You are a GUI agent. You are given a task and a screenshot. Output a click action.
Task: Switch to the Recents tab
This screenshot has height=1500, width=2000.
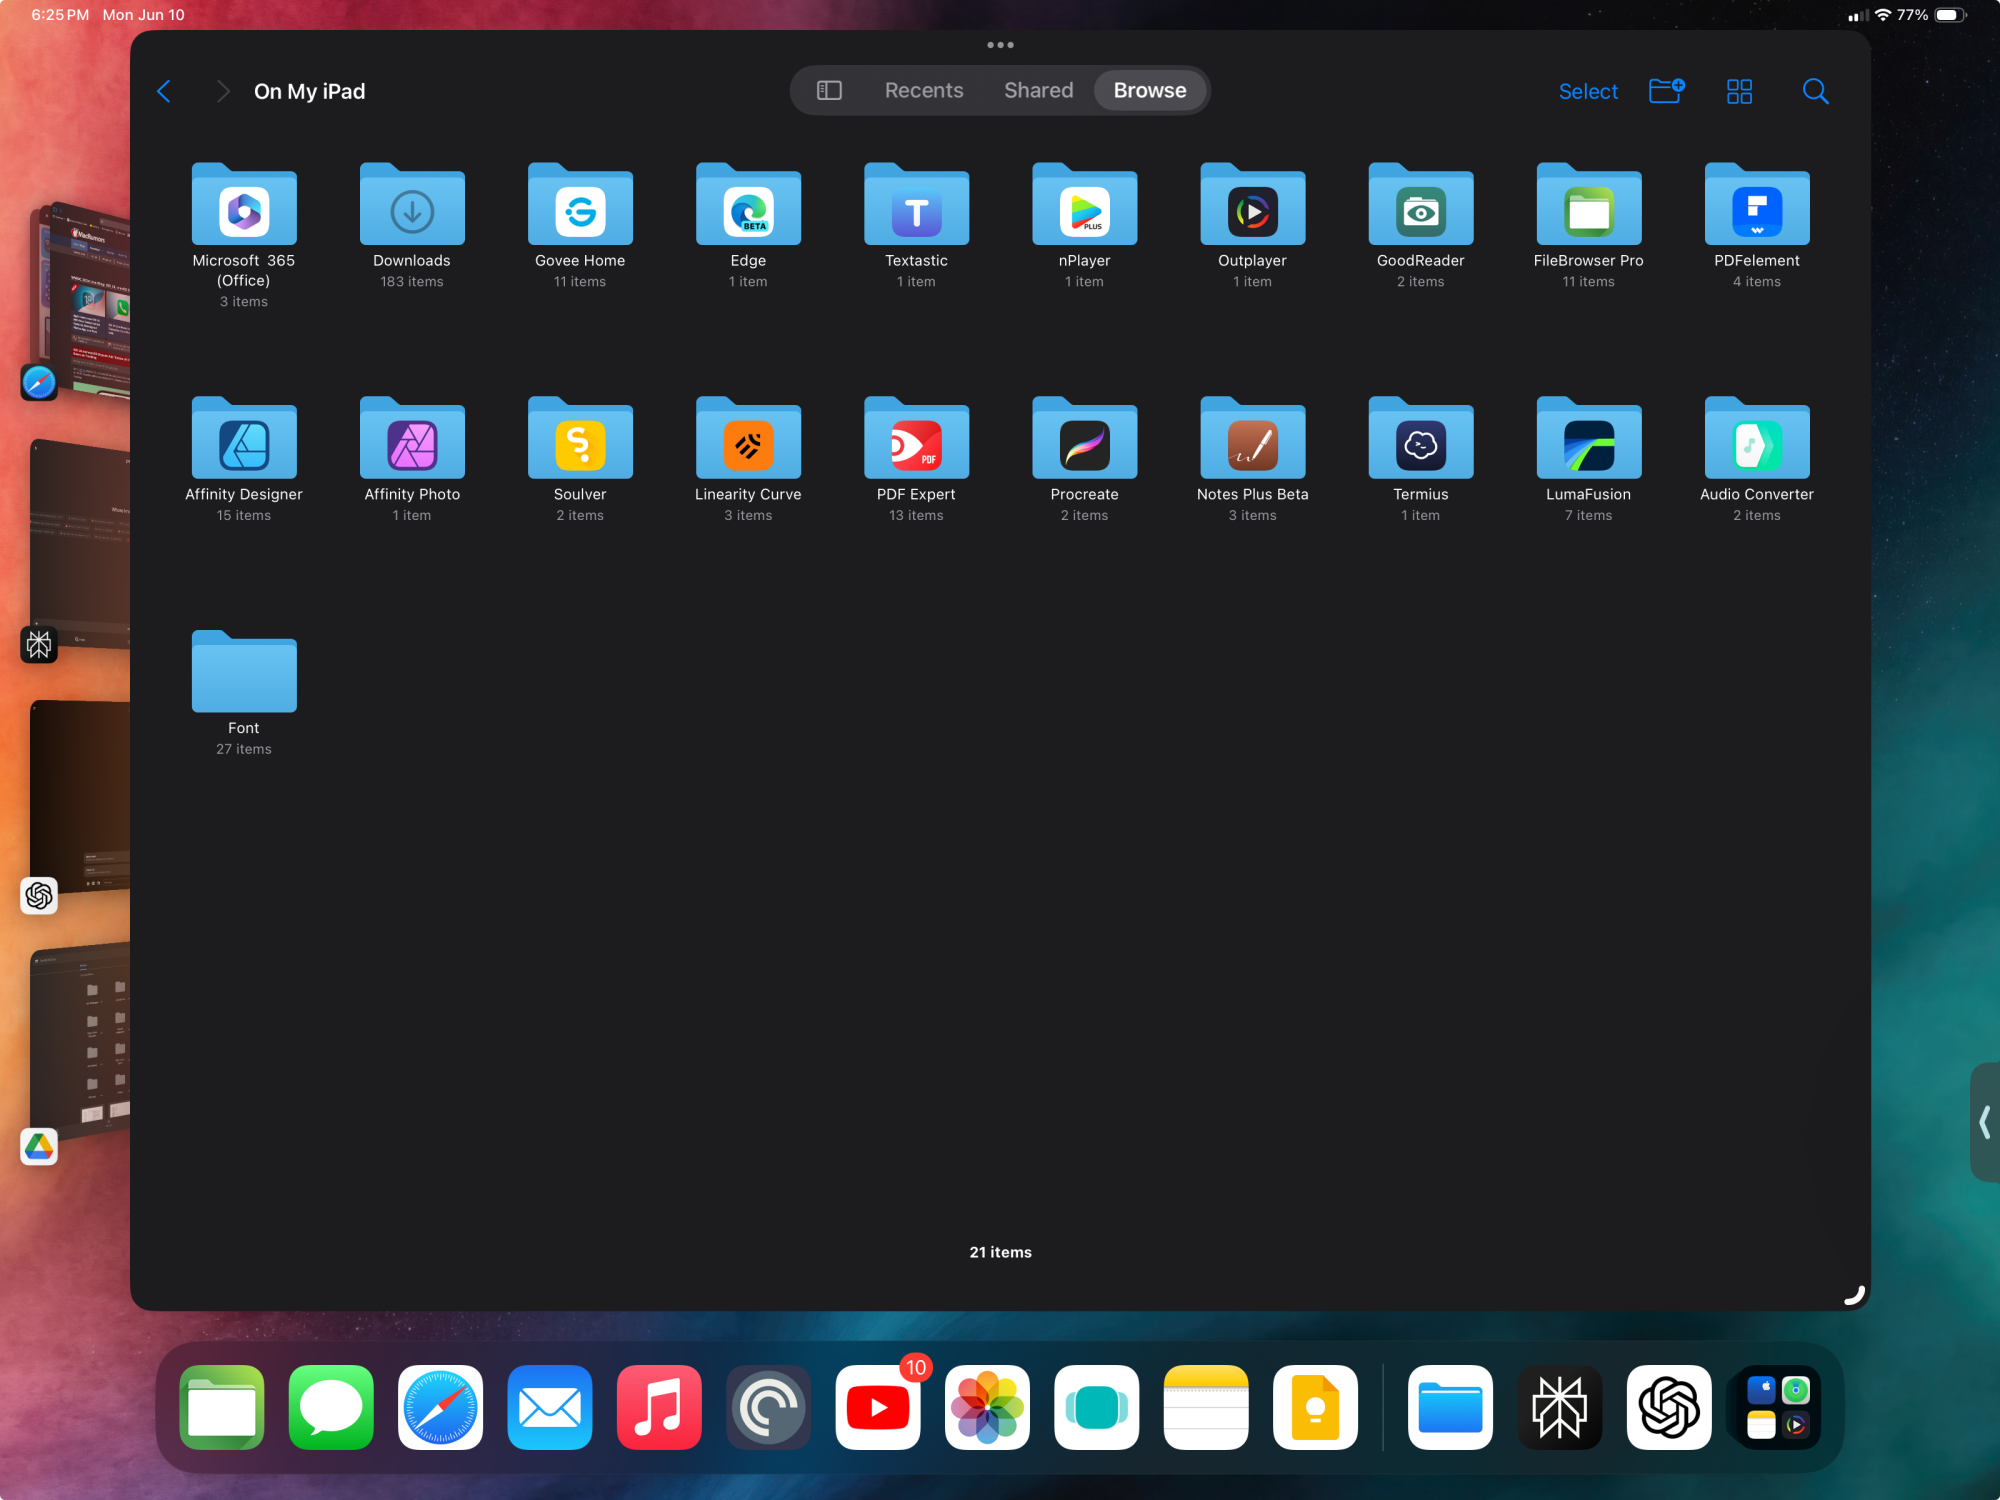(924, 91)
